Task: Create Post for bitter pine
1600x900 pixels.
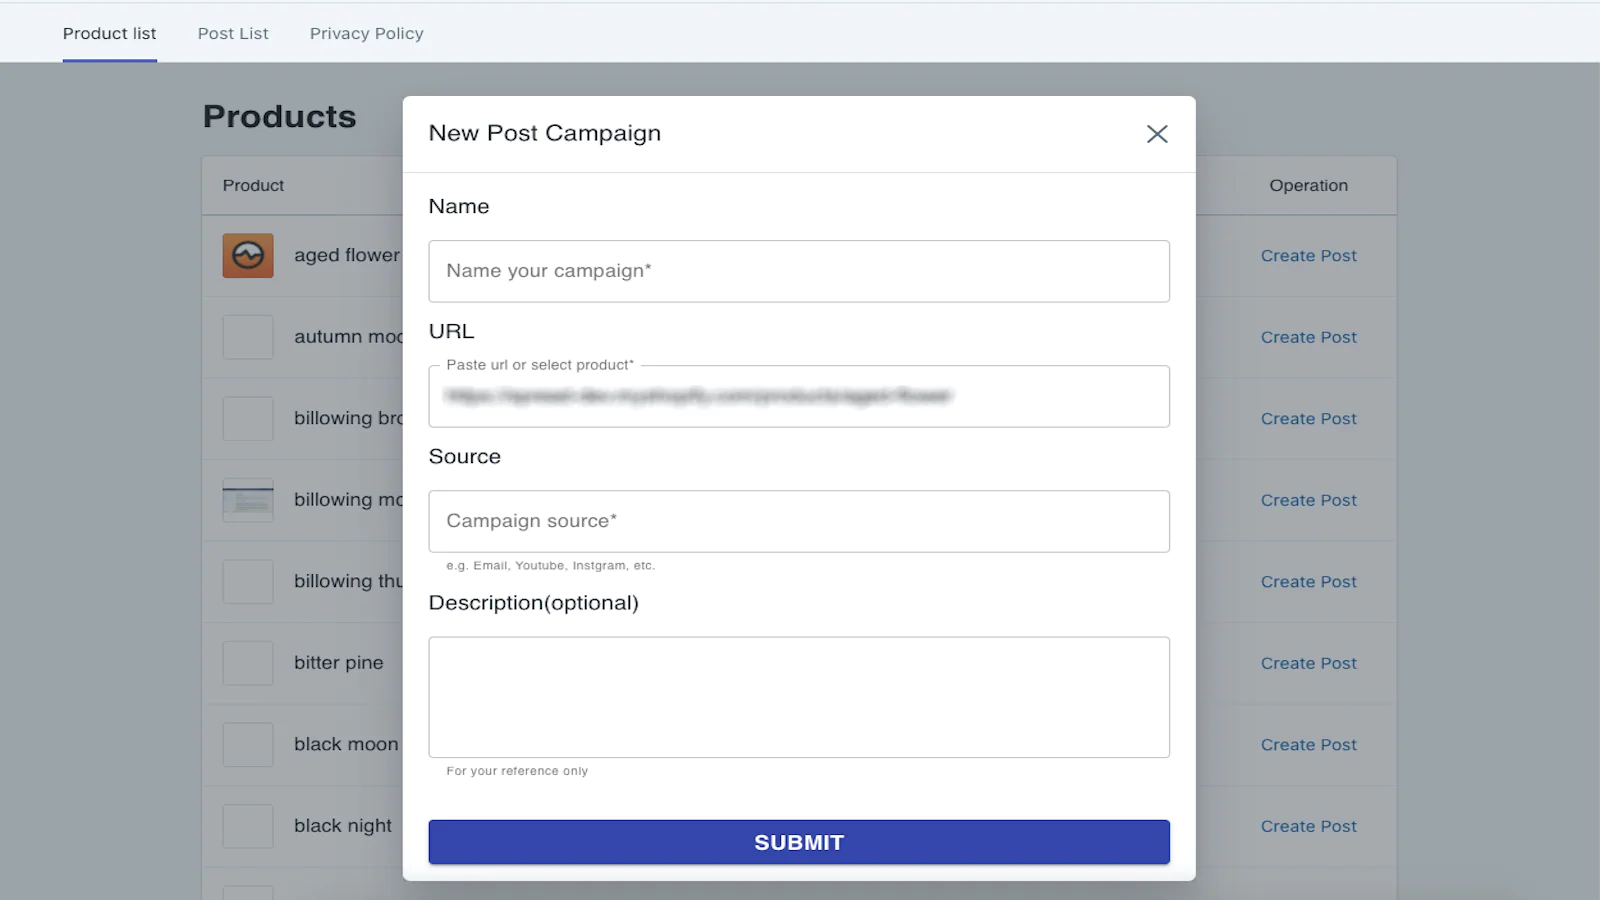Action: coord(1308,664)
